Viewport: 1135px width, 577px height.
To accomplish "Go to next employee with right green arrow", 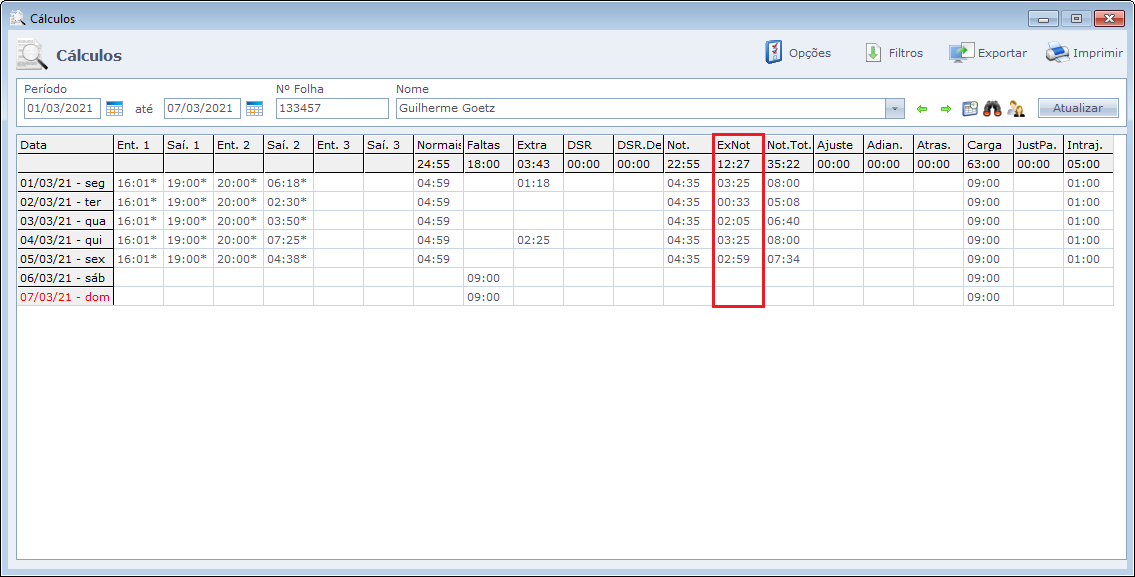I will point(945,108).
